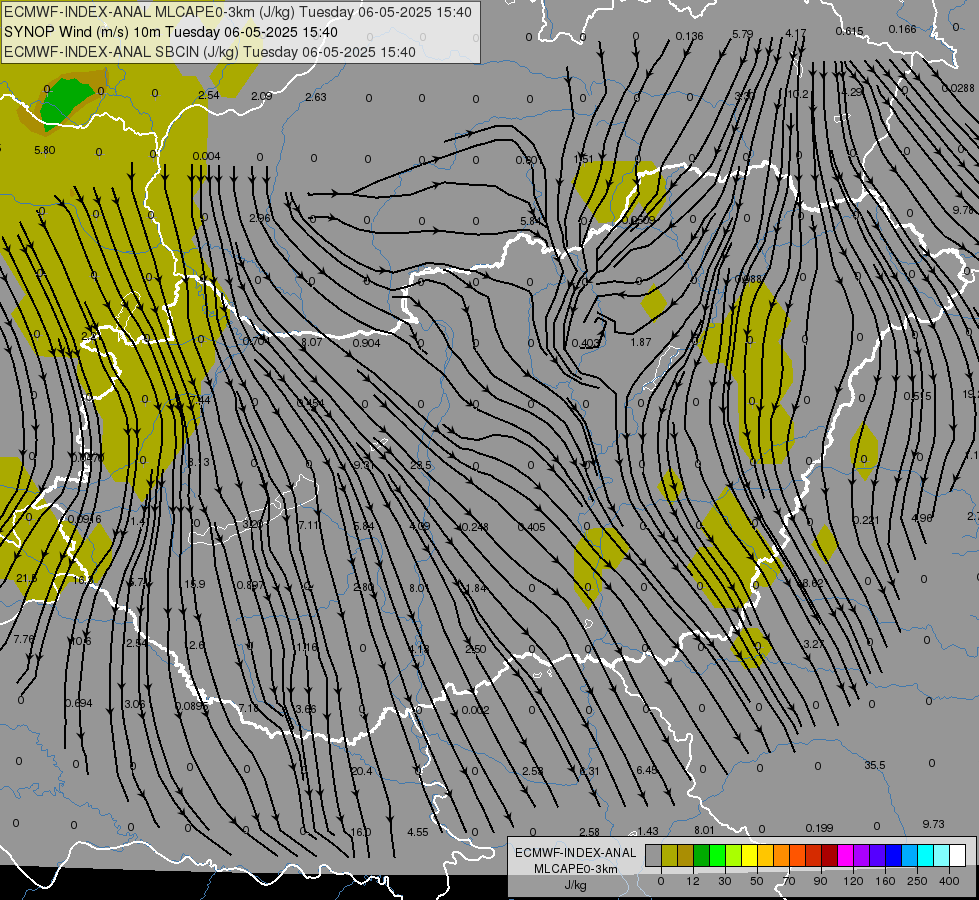The width and height of the screenshot is (979, 900).
Task: Click the map value 4.96
Action: tap(922, 518)
